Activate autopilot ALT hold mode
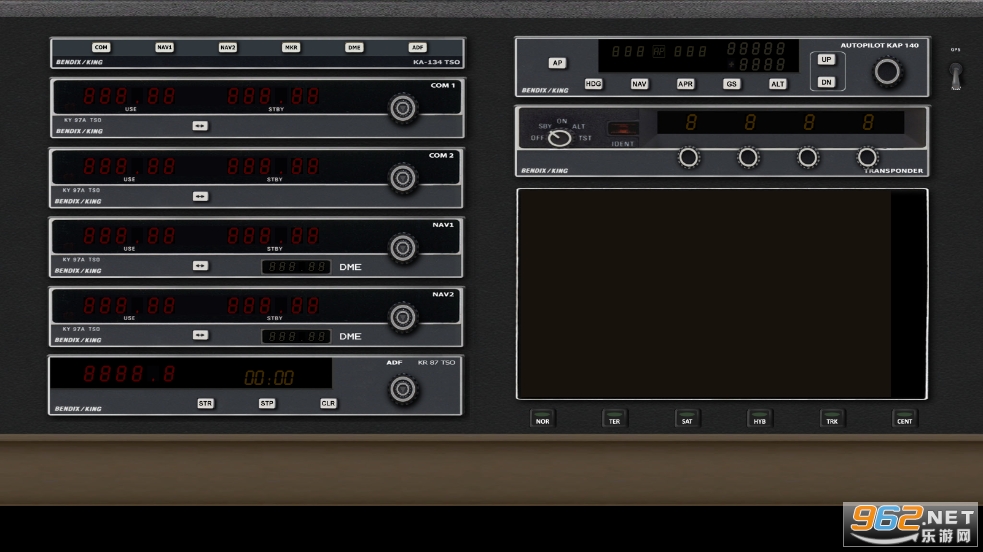983x552 pixels. click(777, 84)
